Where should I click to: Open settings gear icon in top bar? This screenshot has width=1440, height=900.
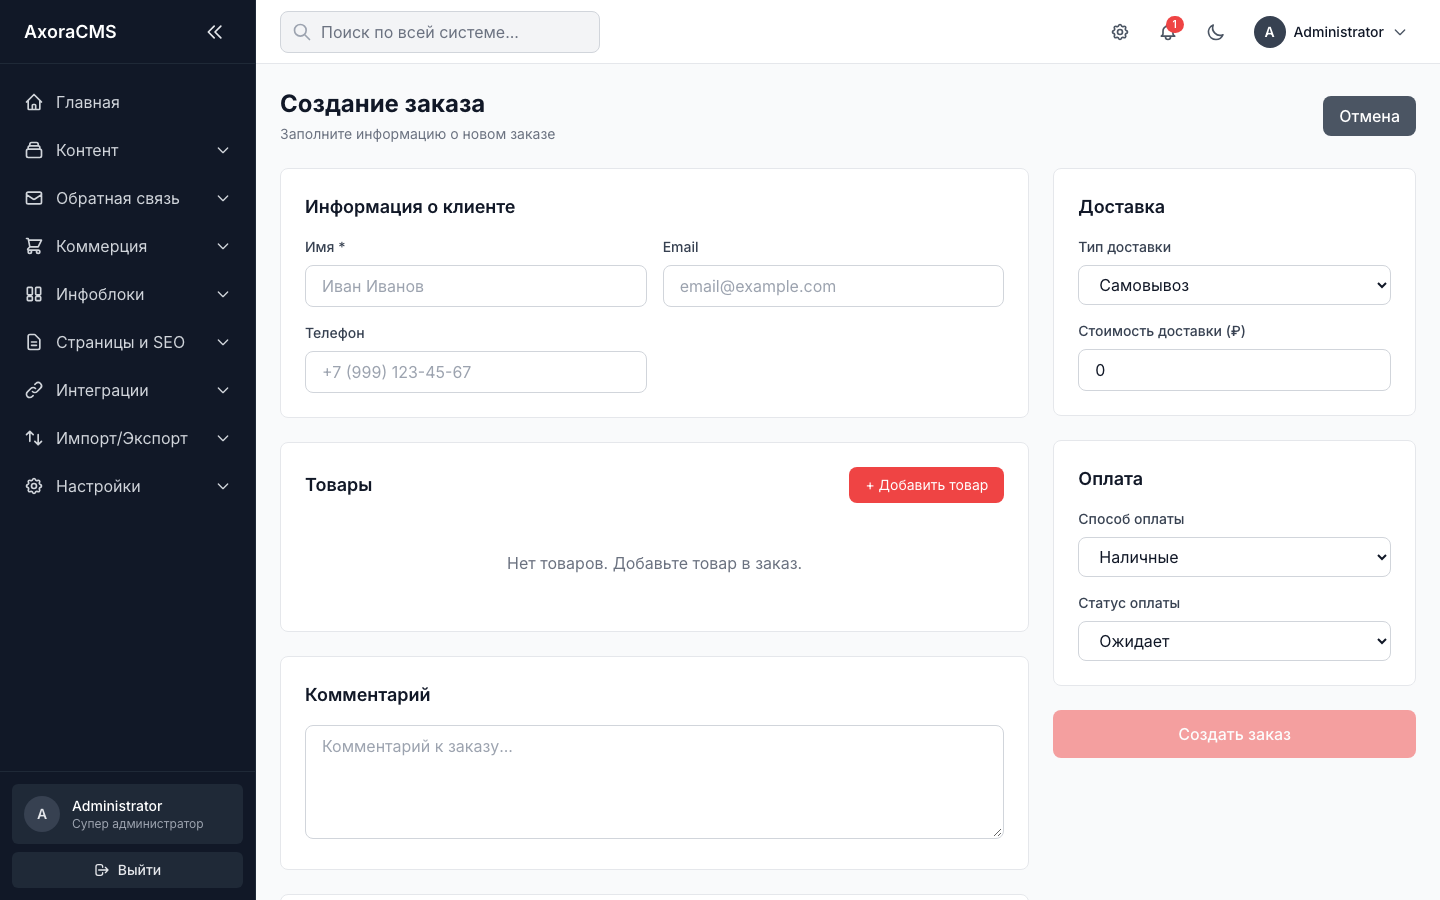pos(1120,32)
